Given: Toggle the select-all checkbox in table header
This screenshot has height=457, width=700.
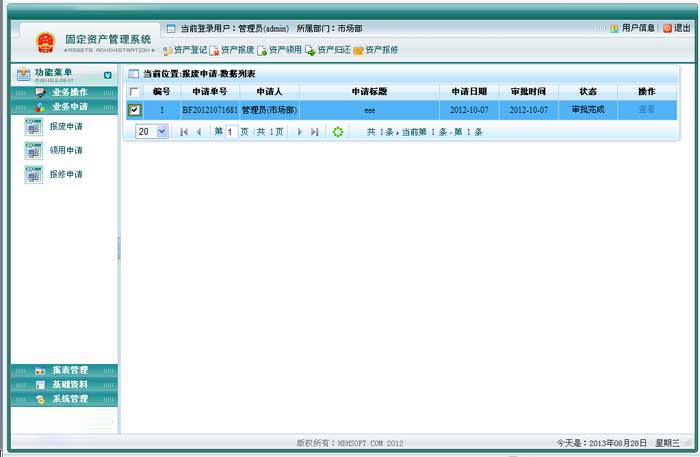Looking at the screenshot, I should [x=135, y=92].
